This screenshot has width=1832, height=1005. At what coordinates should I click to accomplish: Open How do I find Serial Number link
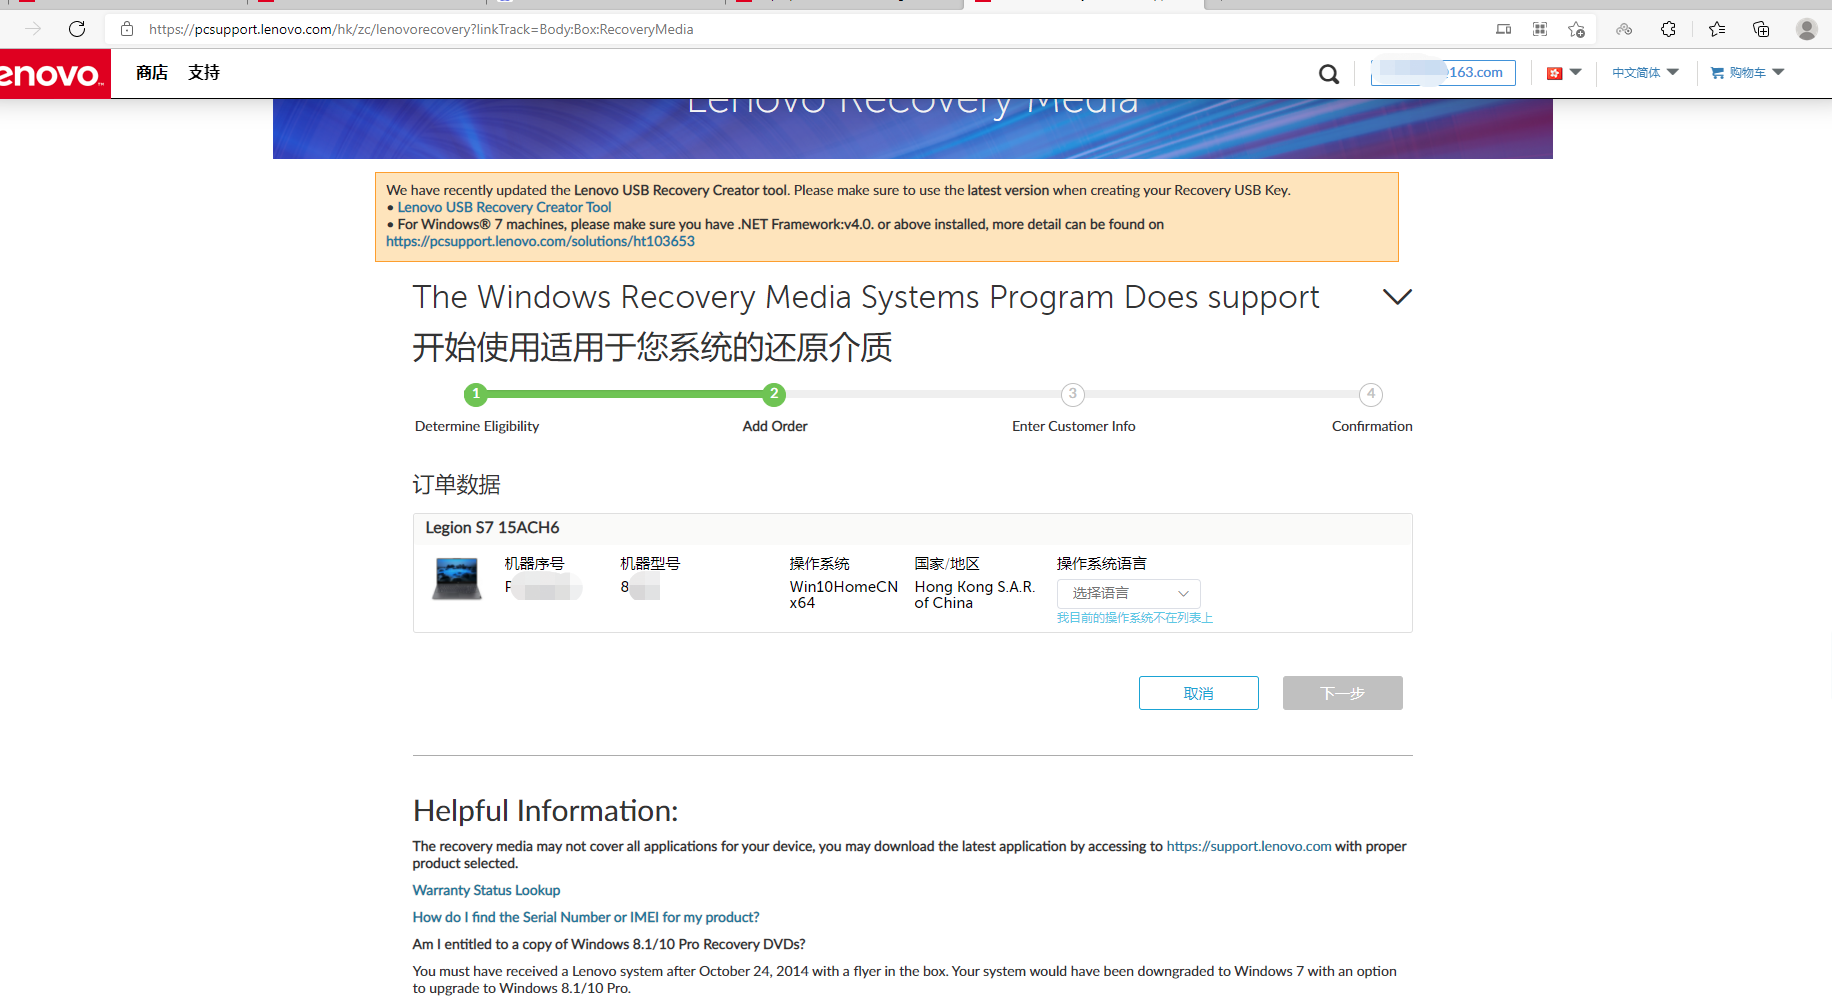pyautogui.click(x=586, y=917)
